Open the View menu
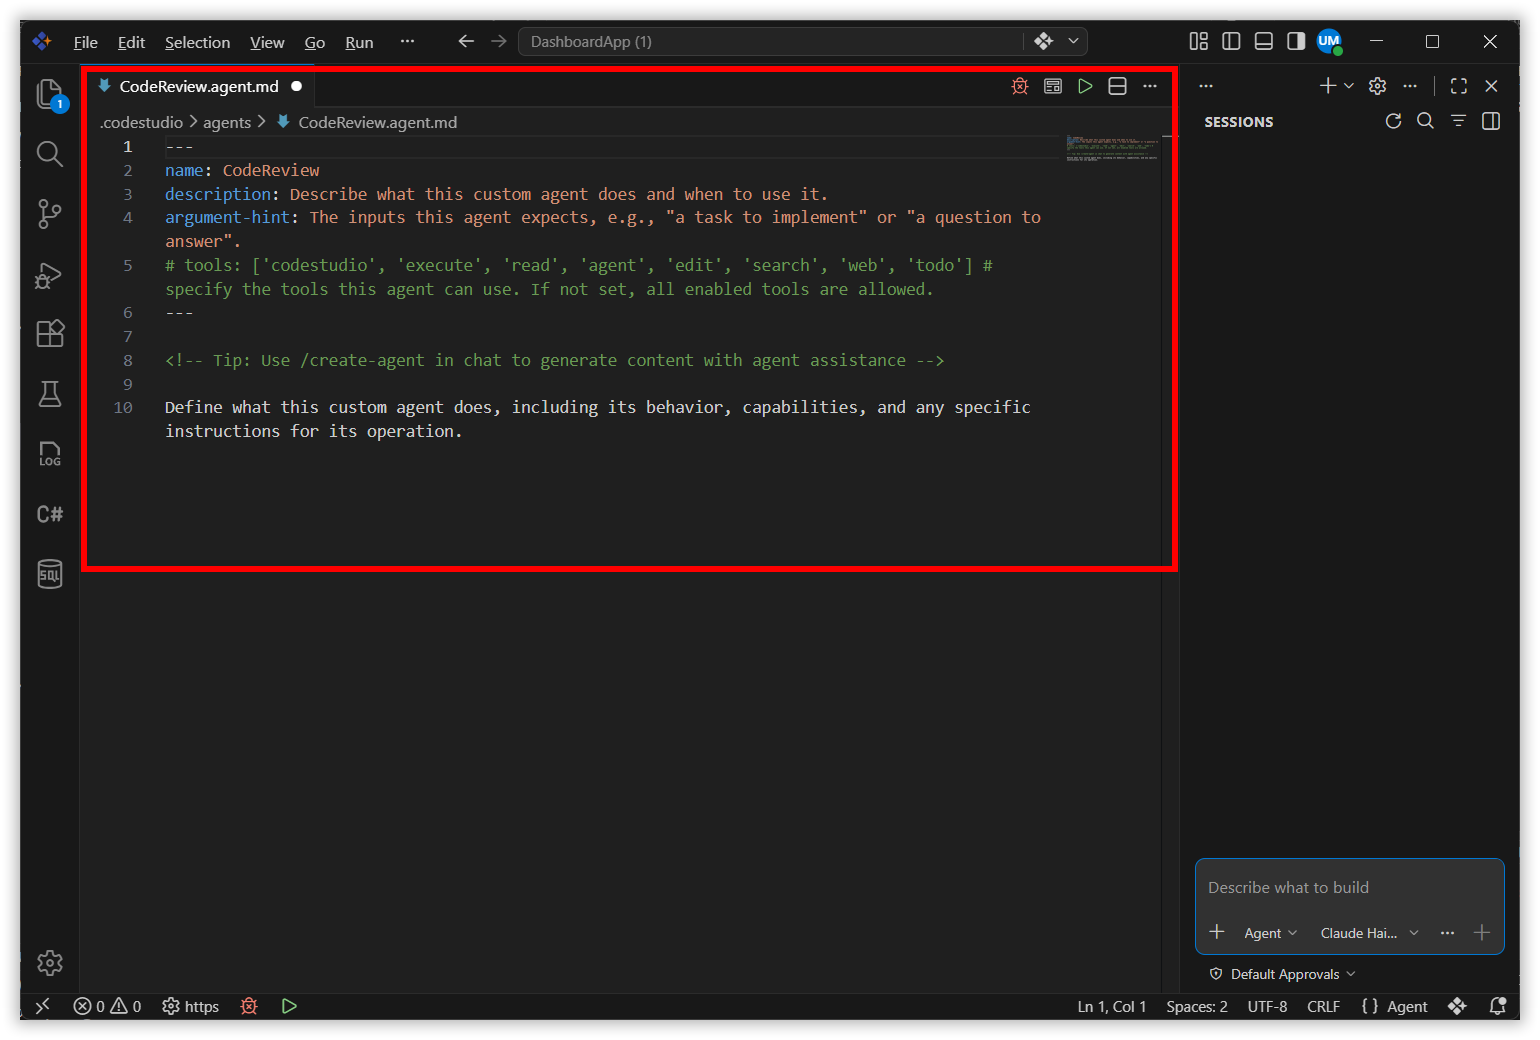Viewport: 1540px width, 1040px height. 267,42
